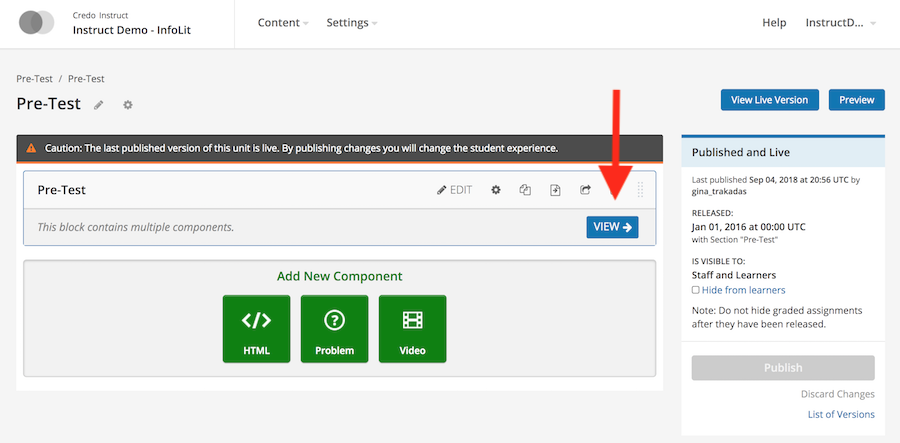Viewport: 900px width, 443px height.
Task: Click the VIEW button
Action: 612,227
